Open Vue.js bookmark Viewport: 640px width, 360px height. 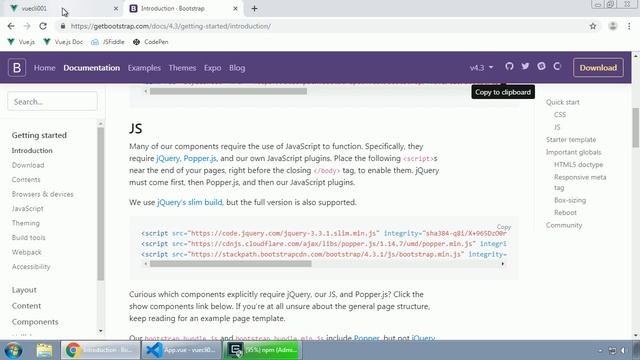pyautogui.click(x=21, y=42)
